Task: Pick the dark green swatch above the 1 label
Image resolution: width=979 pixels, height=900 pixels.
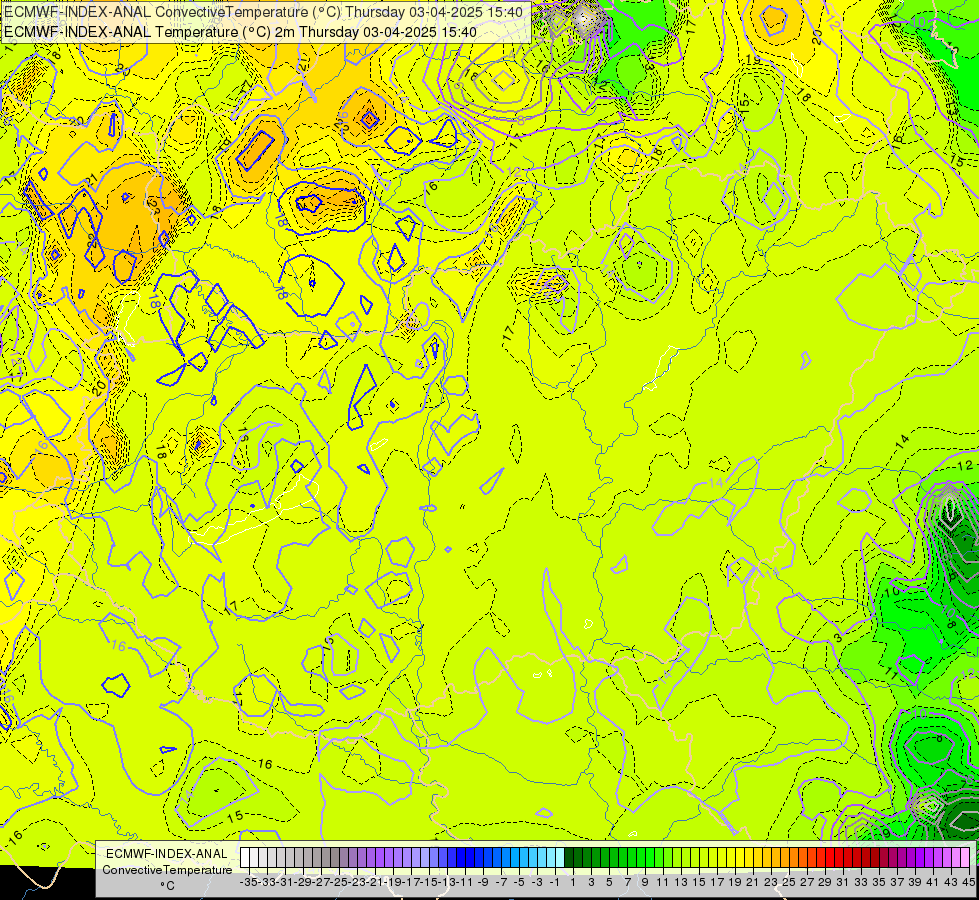Action: 569,857
